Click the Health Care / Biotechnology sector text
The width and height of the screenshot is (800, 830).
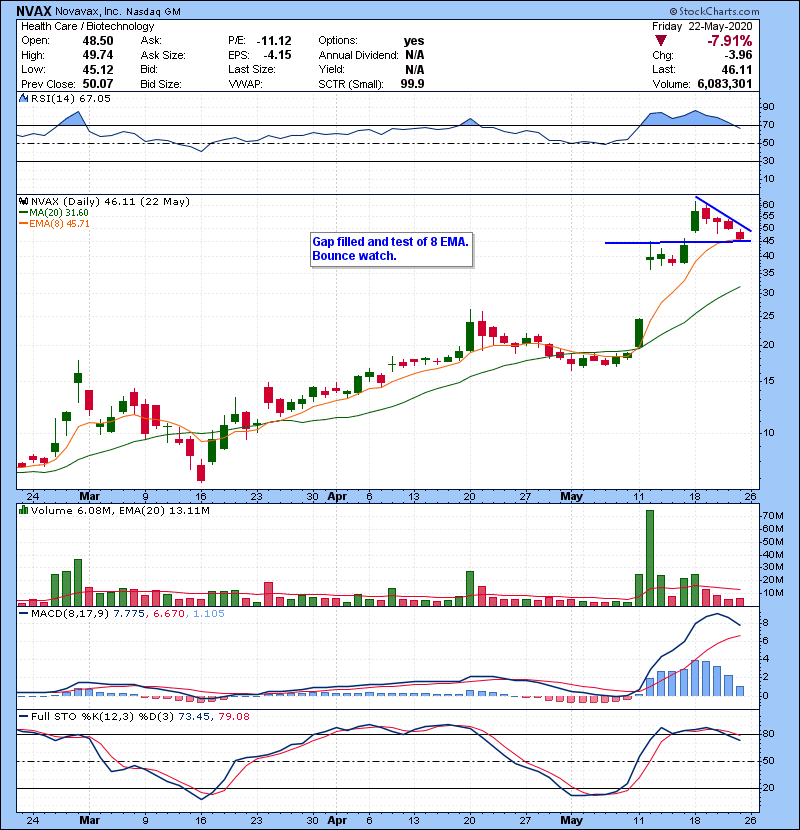(x=87, y=26)
